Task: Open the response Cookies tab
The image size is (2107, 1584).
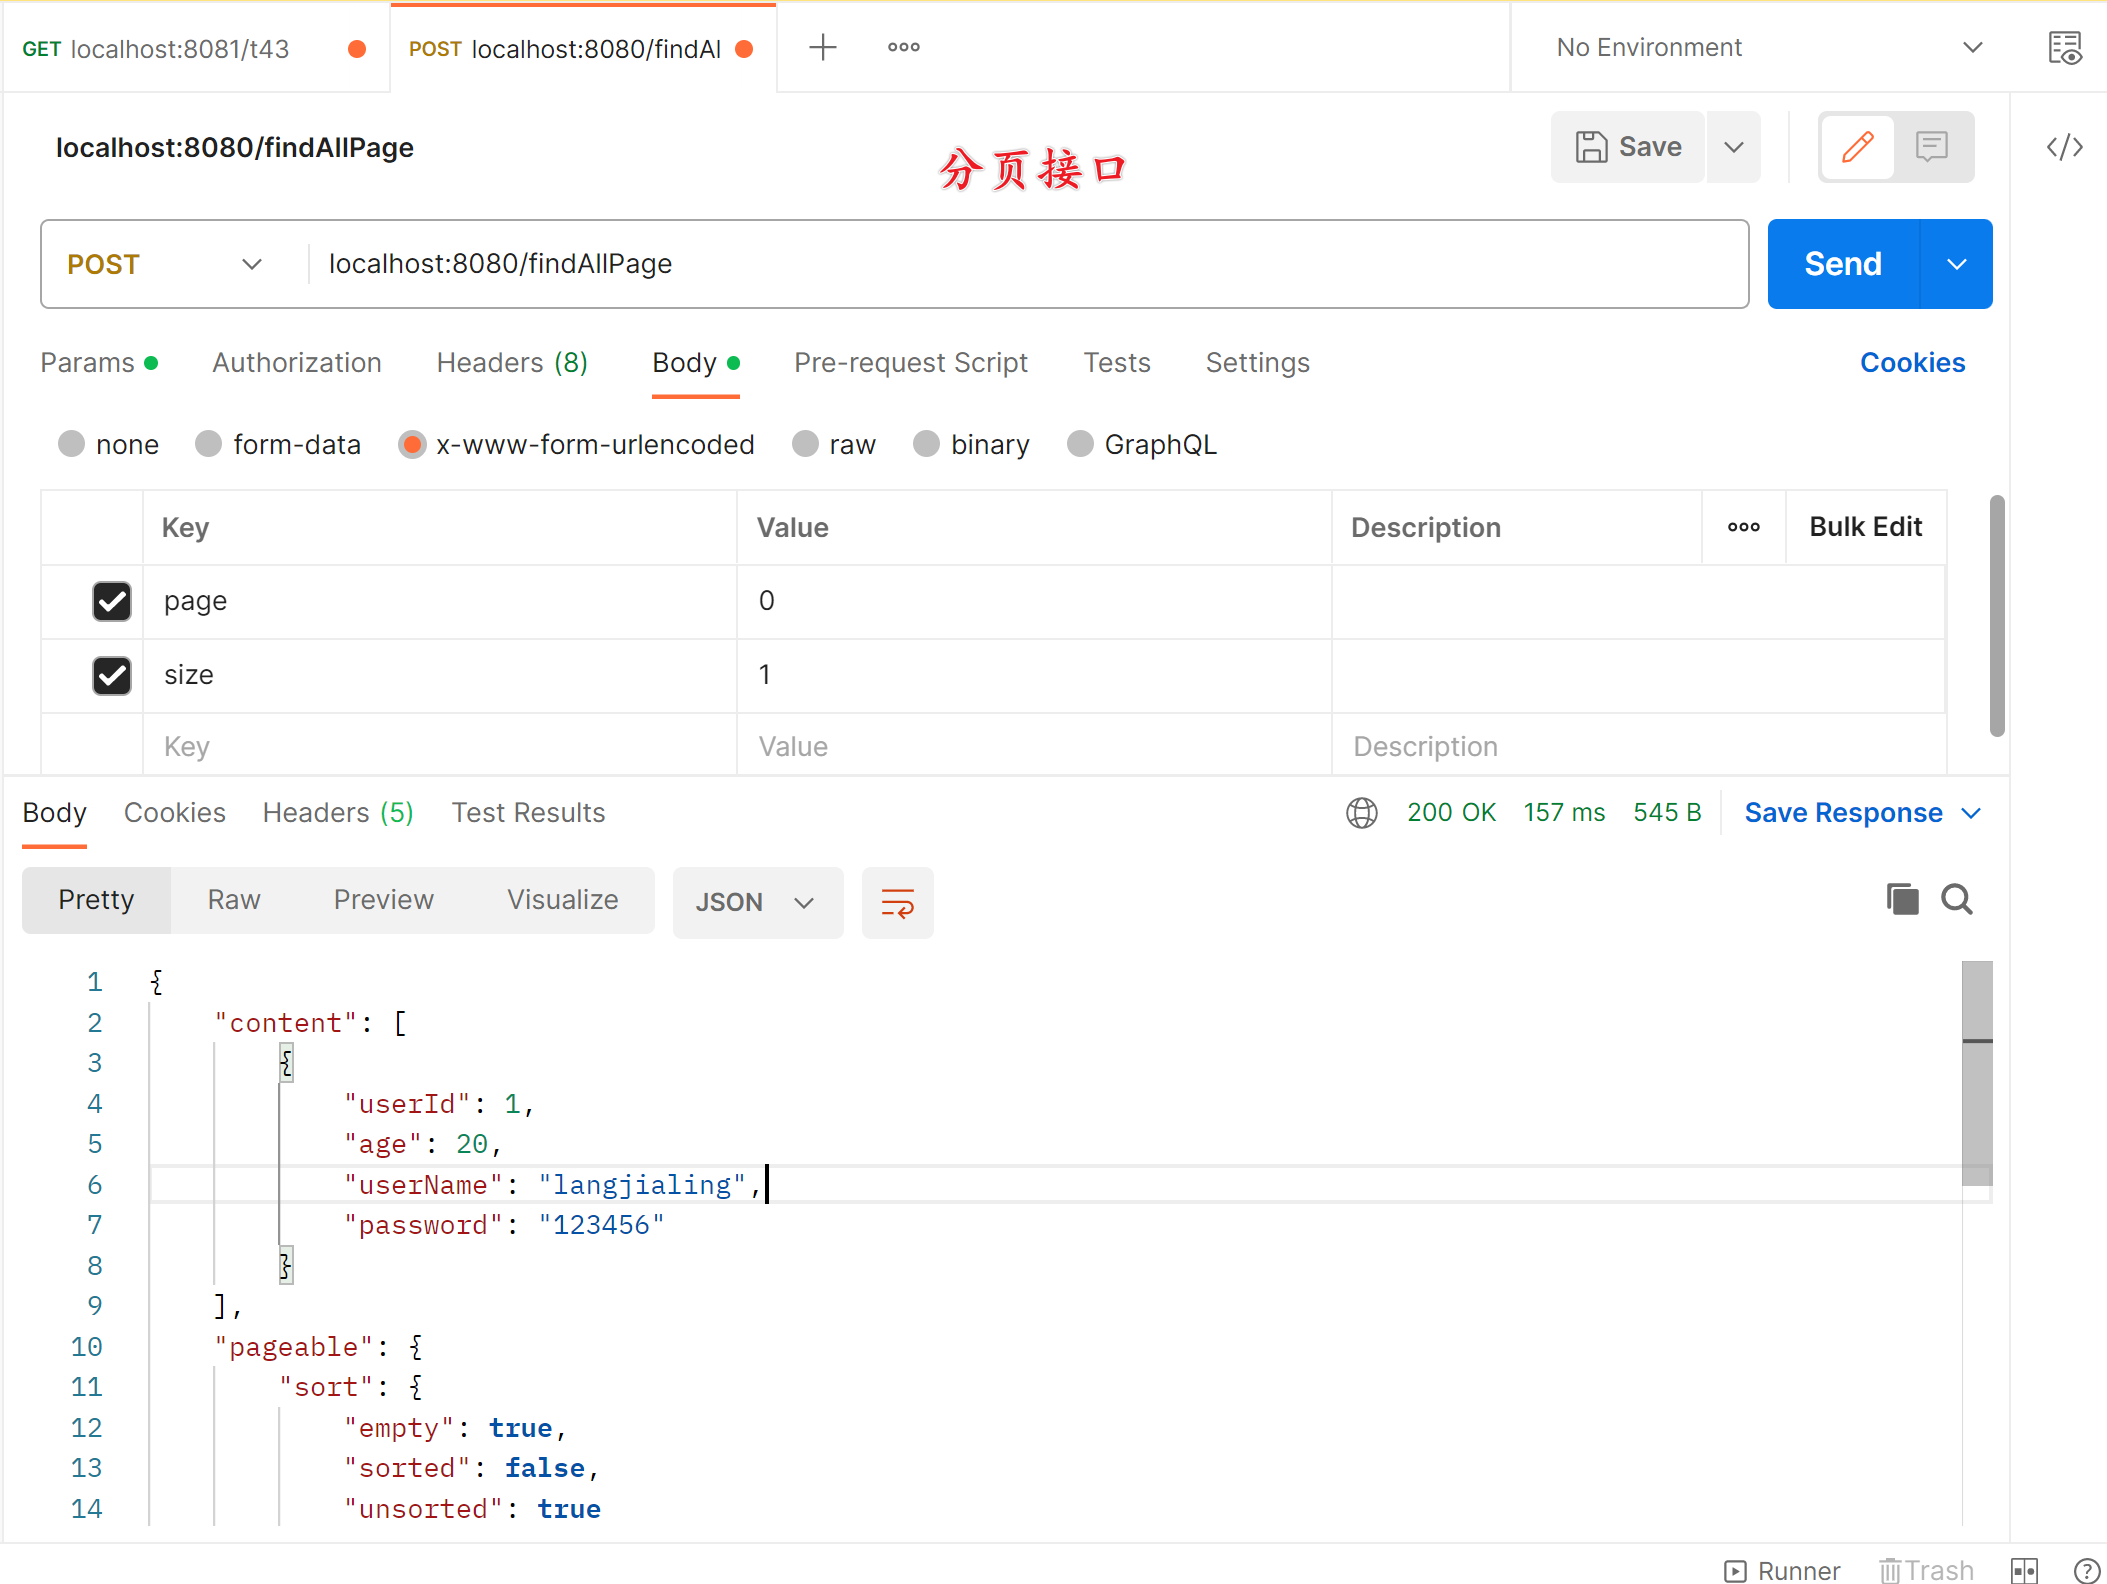Action: point(174,813)
